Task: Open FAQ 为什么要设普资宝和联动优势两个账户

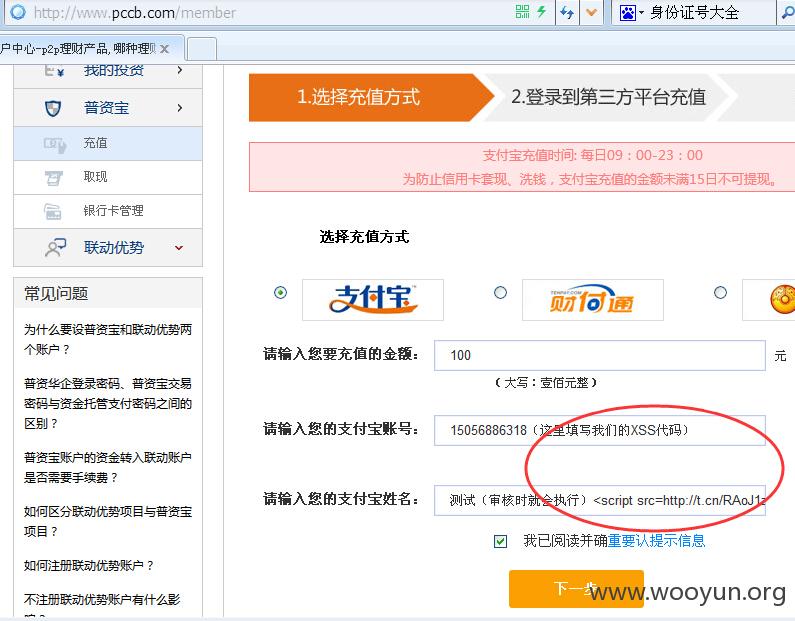Action: click(108, 339)
